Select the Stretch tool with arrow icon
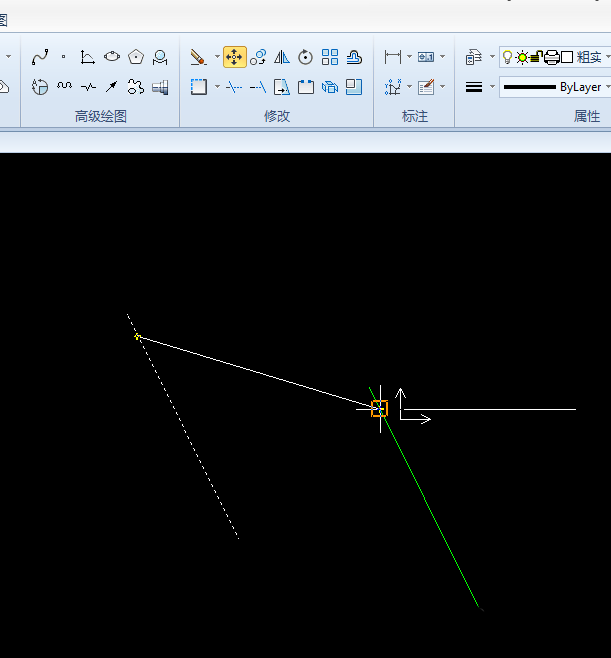The image size is (611, 658). [282, 87]
